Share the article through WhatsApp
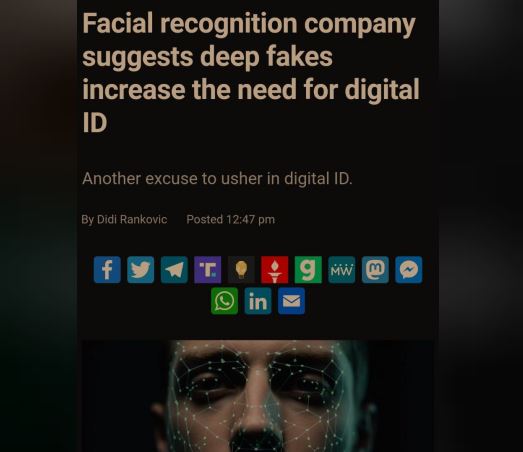 pos(224,301)
